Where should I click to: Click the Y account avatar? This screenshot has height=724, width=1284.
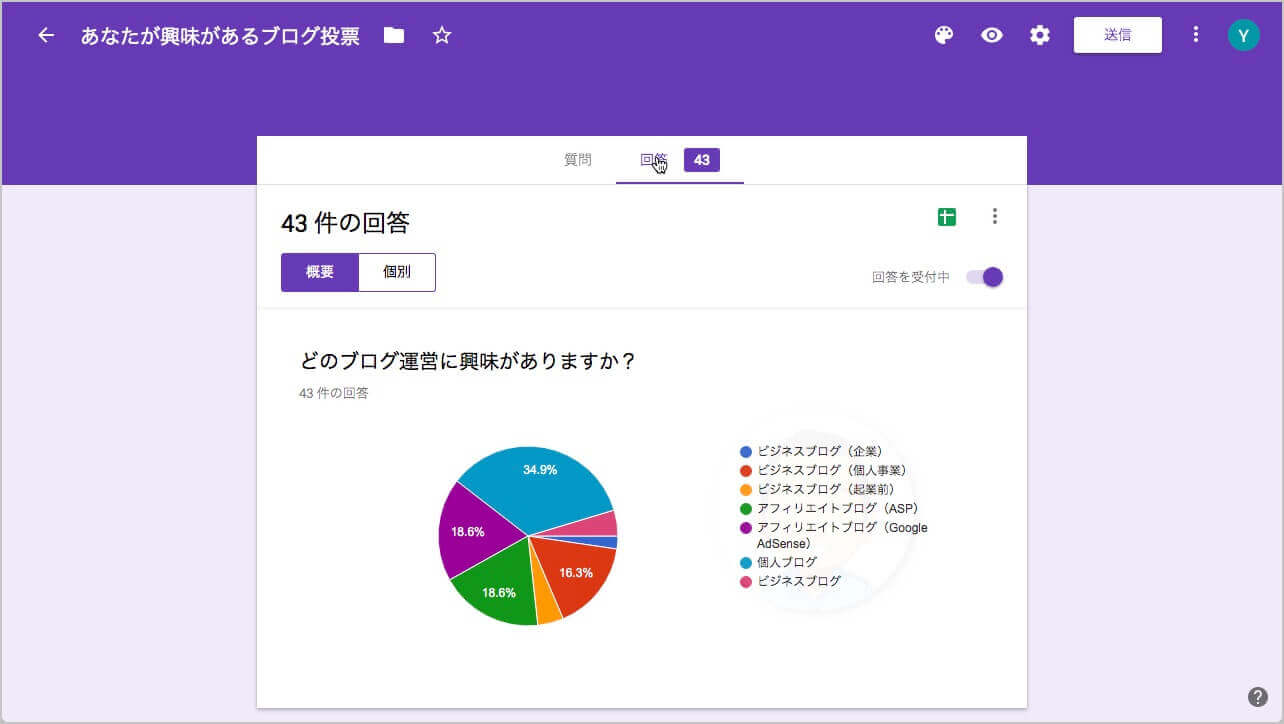coord(1243,36)
